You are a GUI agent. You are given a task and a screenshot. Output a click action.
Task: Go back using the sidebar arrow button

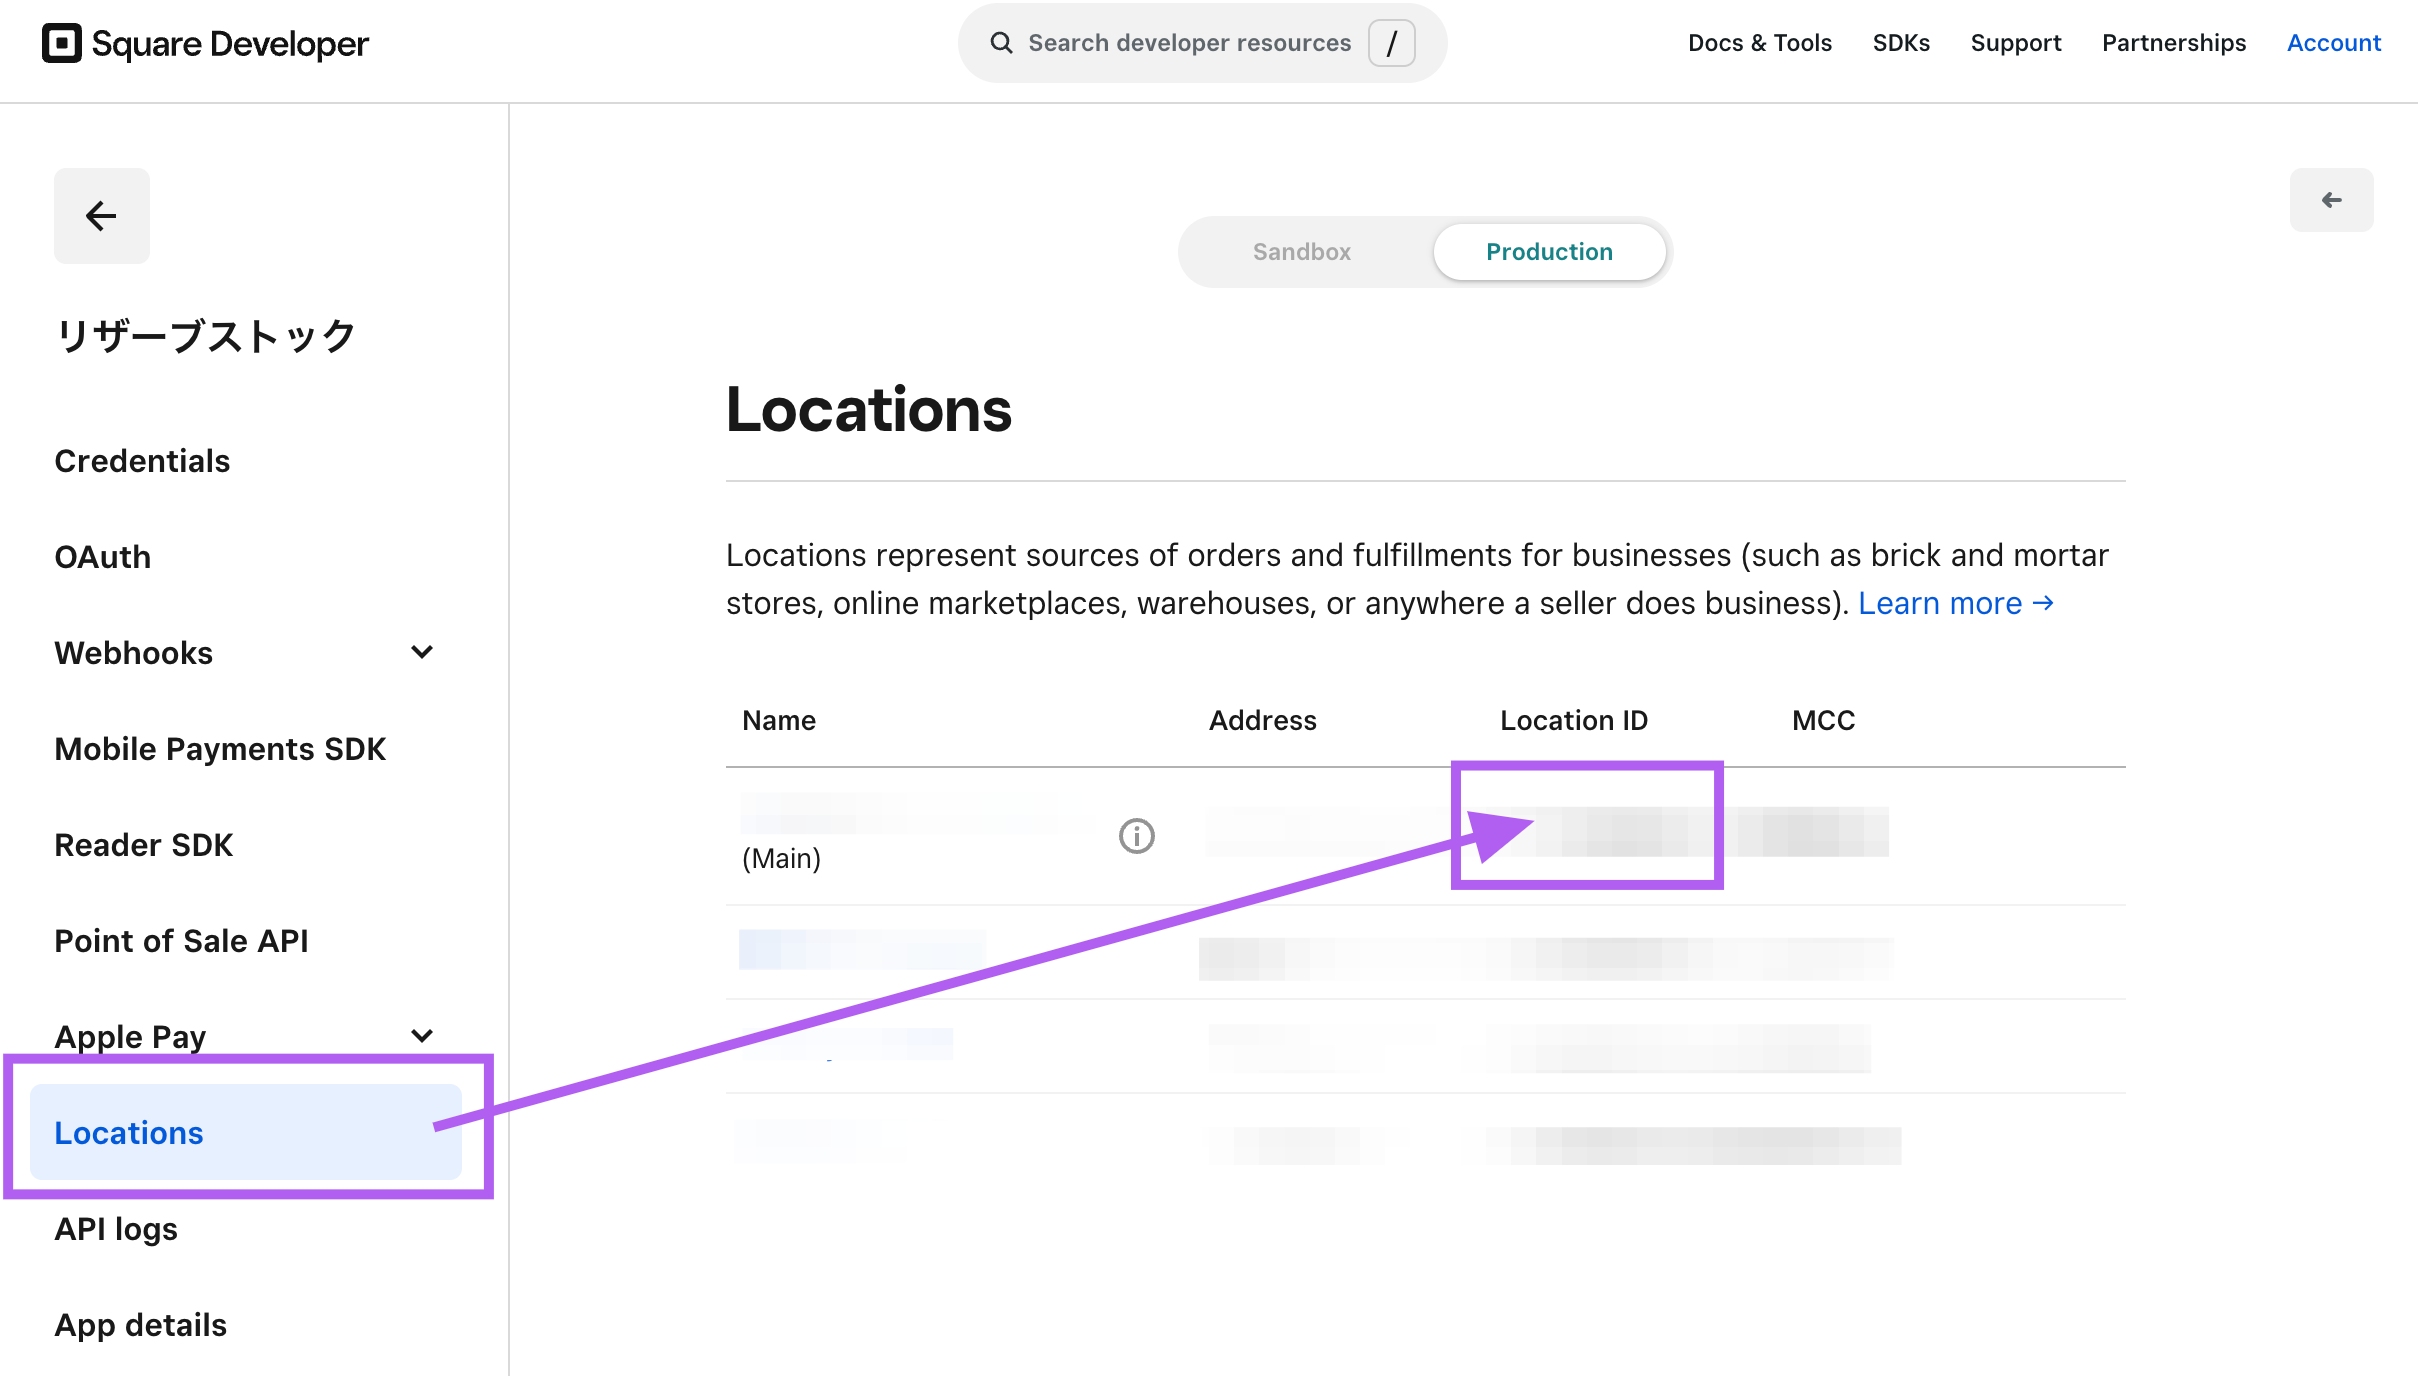click(102, 216)
